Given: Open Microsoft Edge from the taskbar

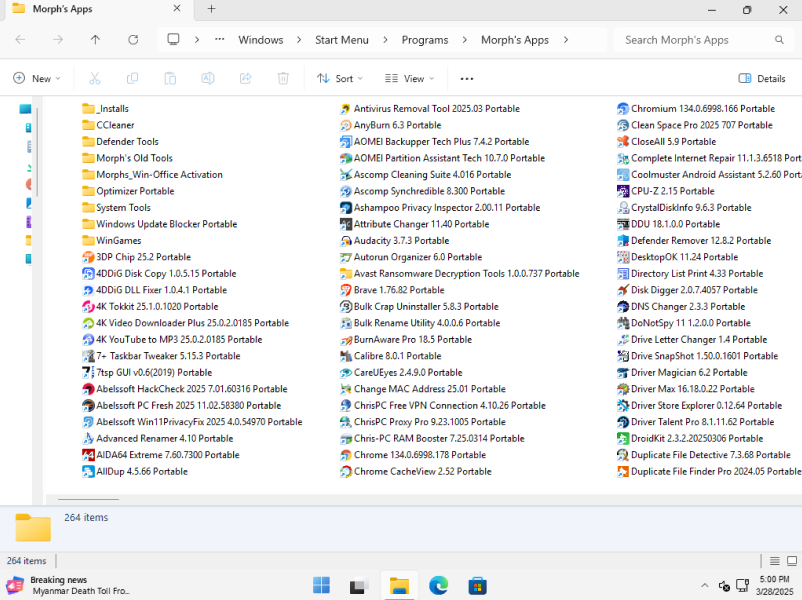Looking at the screenshot, I should (438, 585).
